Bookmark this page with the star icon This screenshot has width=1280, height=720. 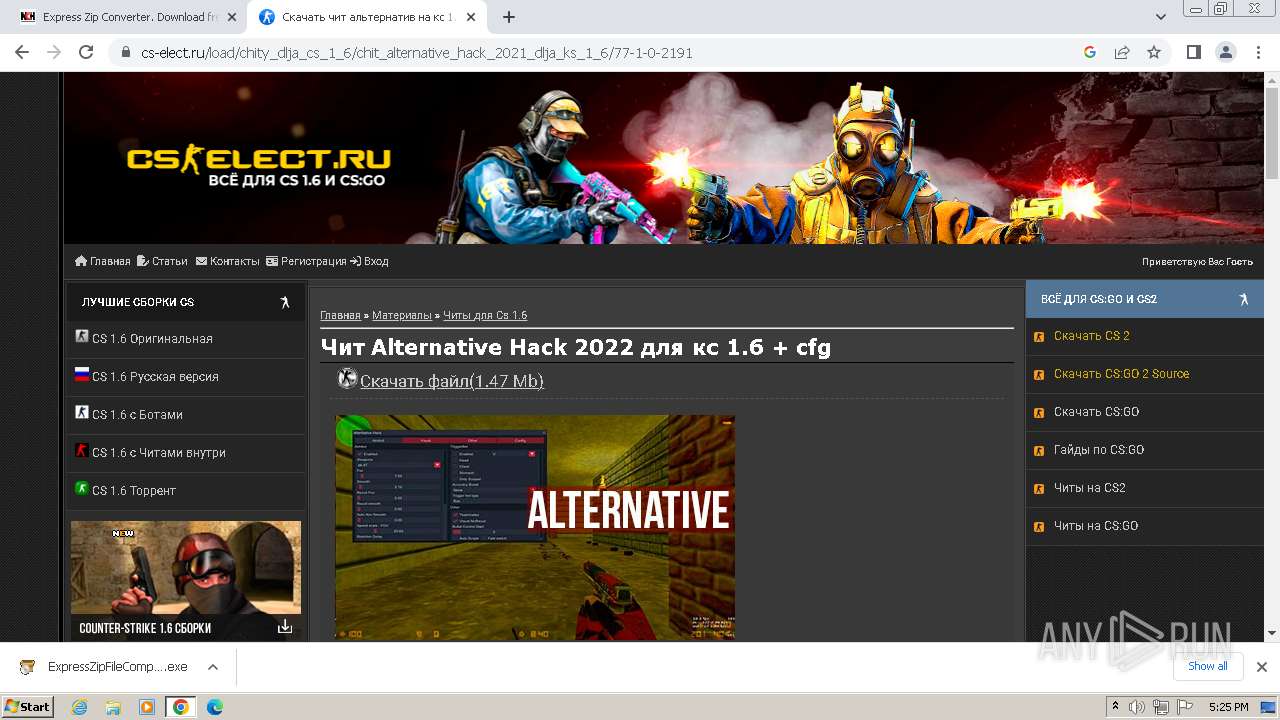pos(1154,52)
